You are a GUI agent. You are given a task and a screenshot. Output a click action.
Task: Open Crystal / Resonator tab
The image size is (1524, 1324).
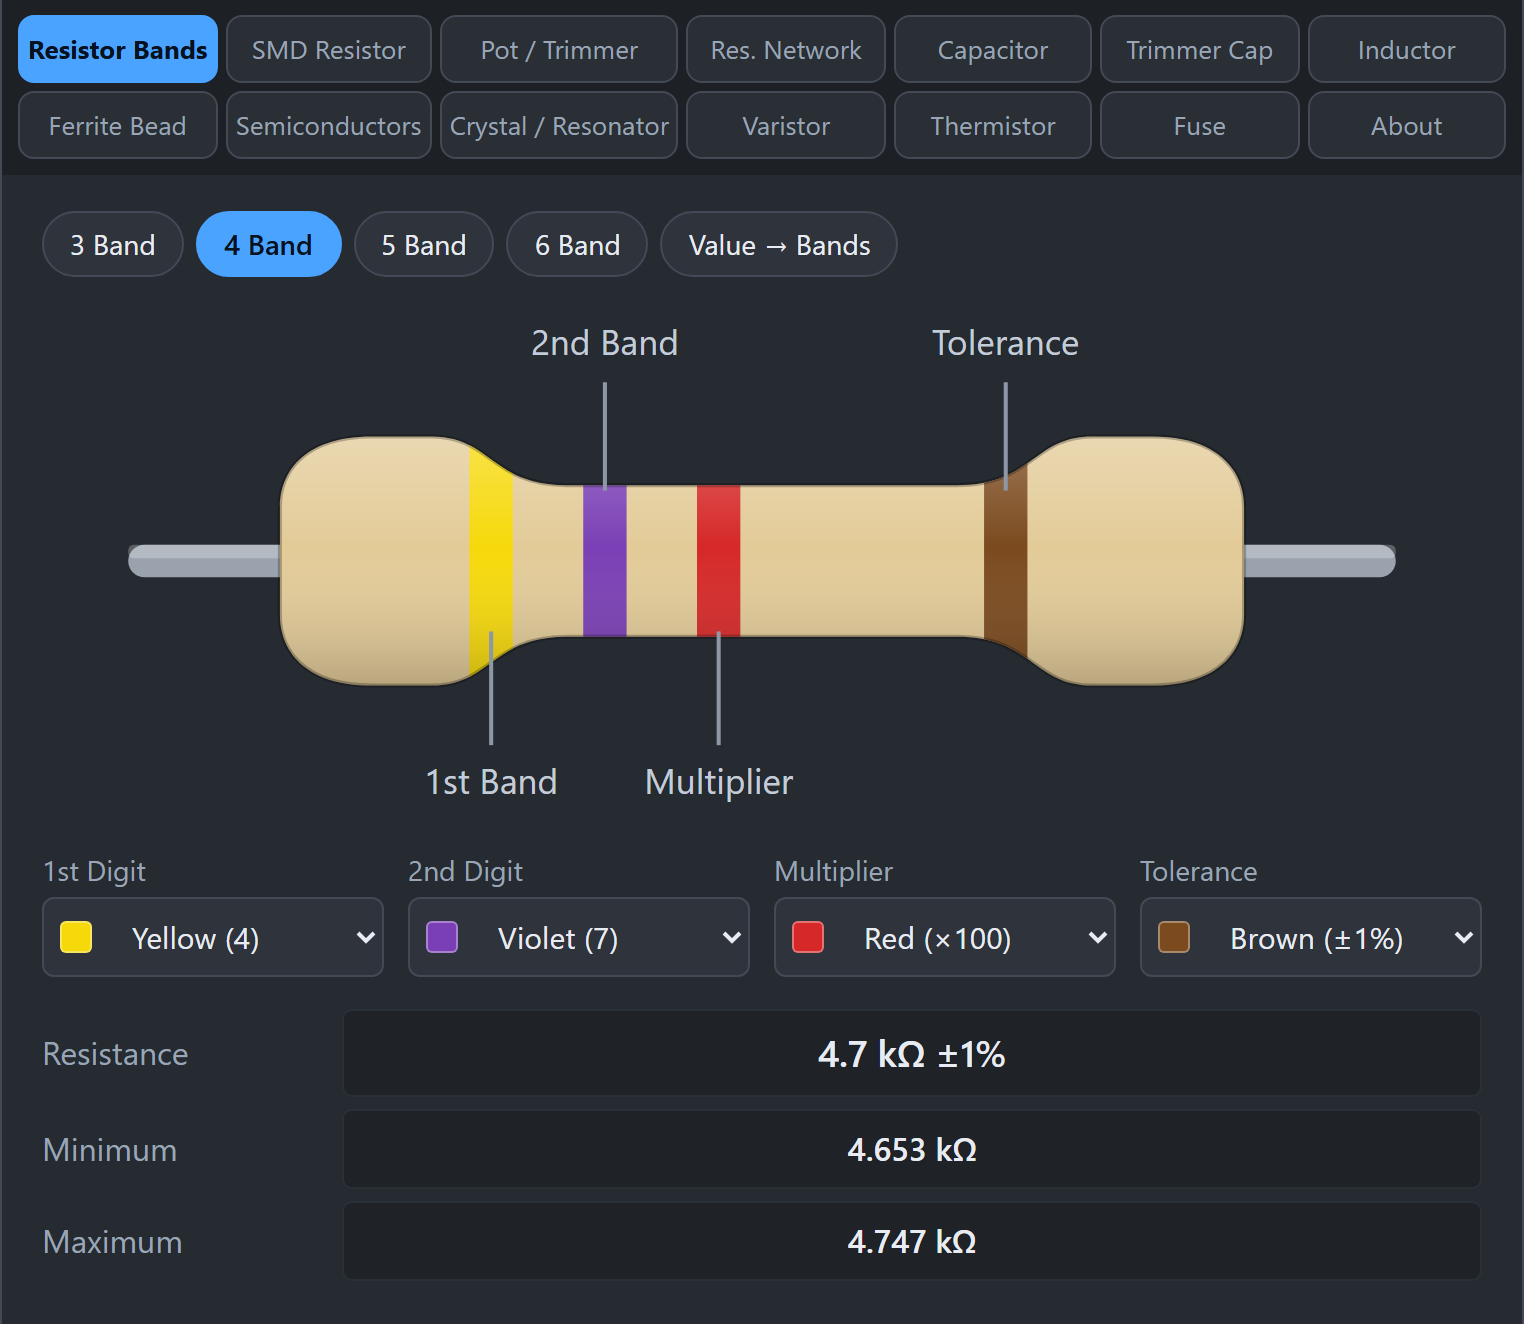pyautogui.click(x=559, y=125)
